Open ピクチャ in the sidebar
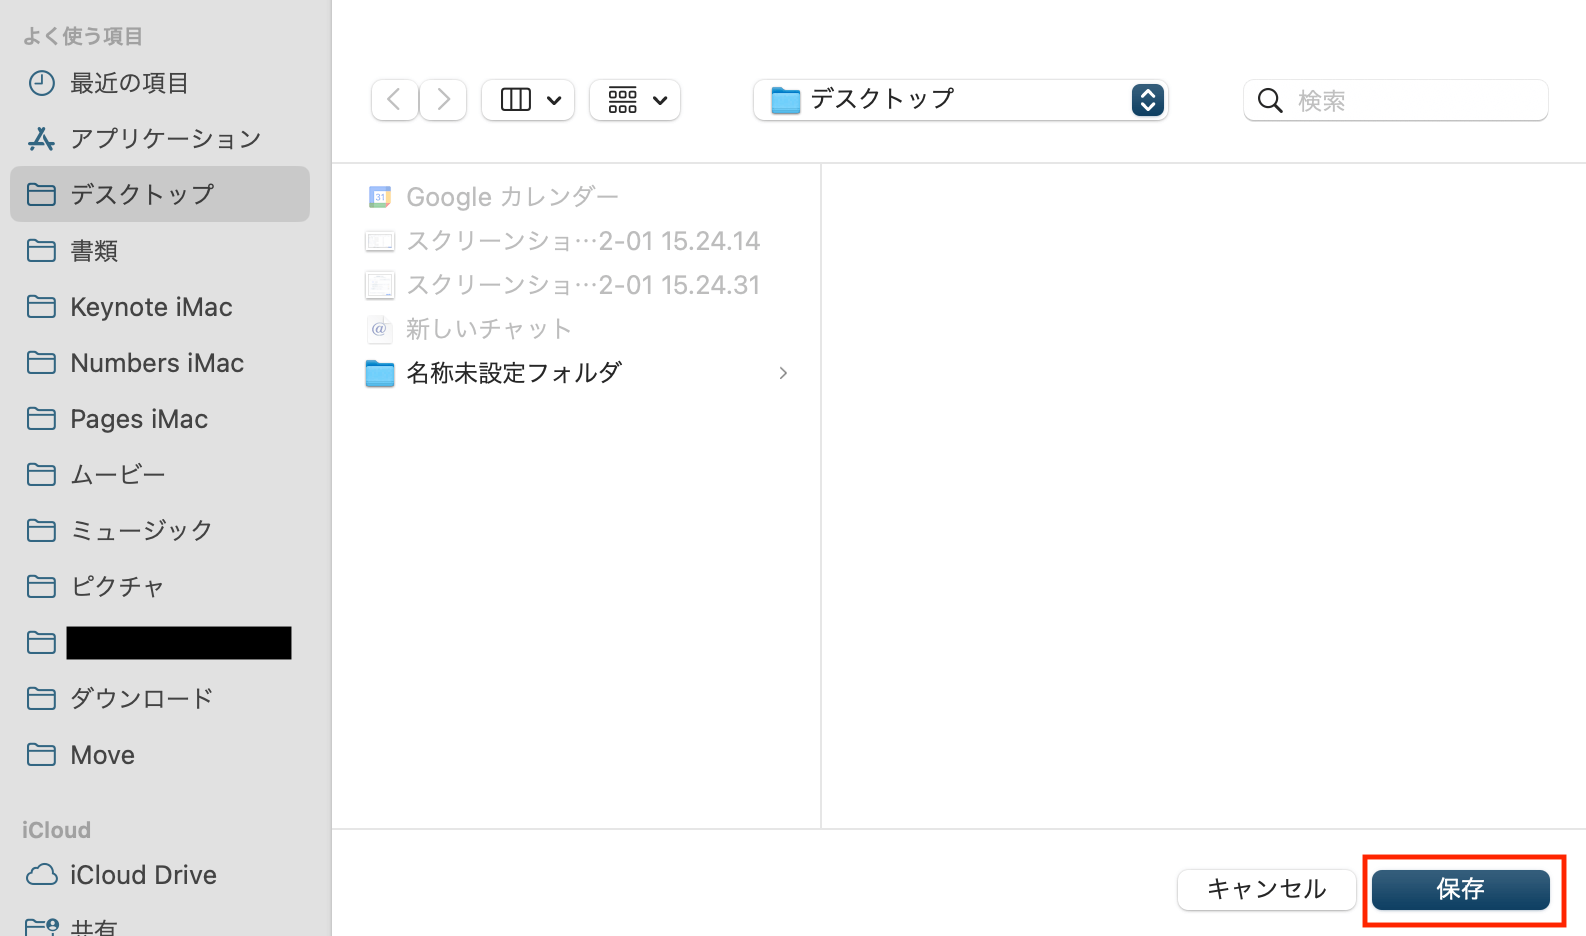Screen dimensions: 1586x936 160,586
